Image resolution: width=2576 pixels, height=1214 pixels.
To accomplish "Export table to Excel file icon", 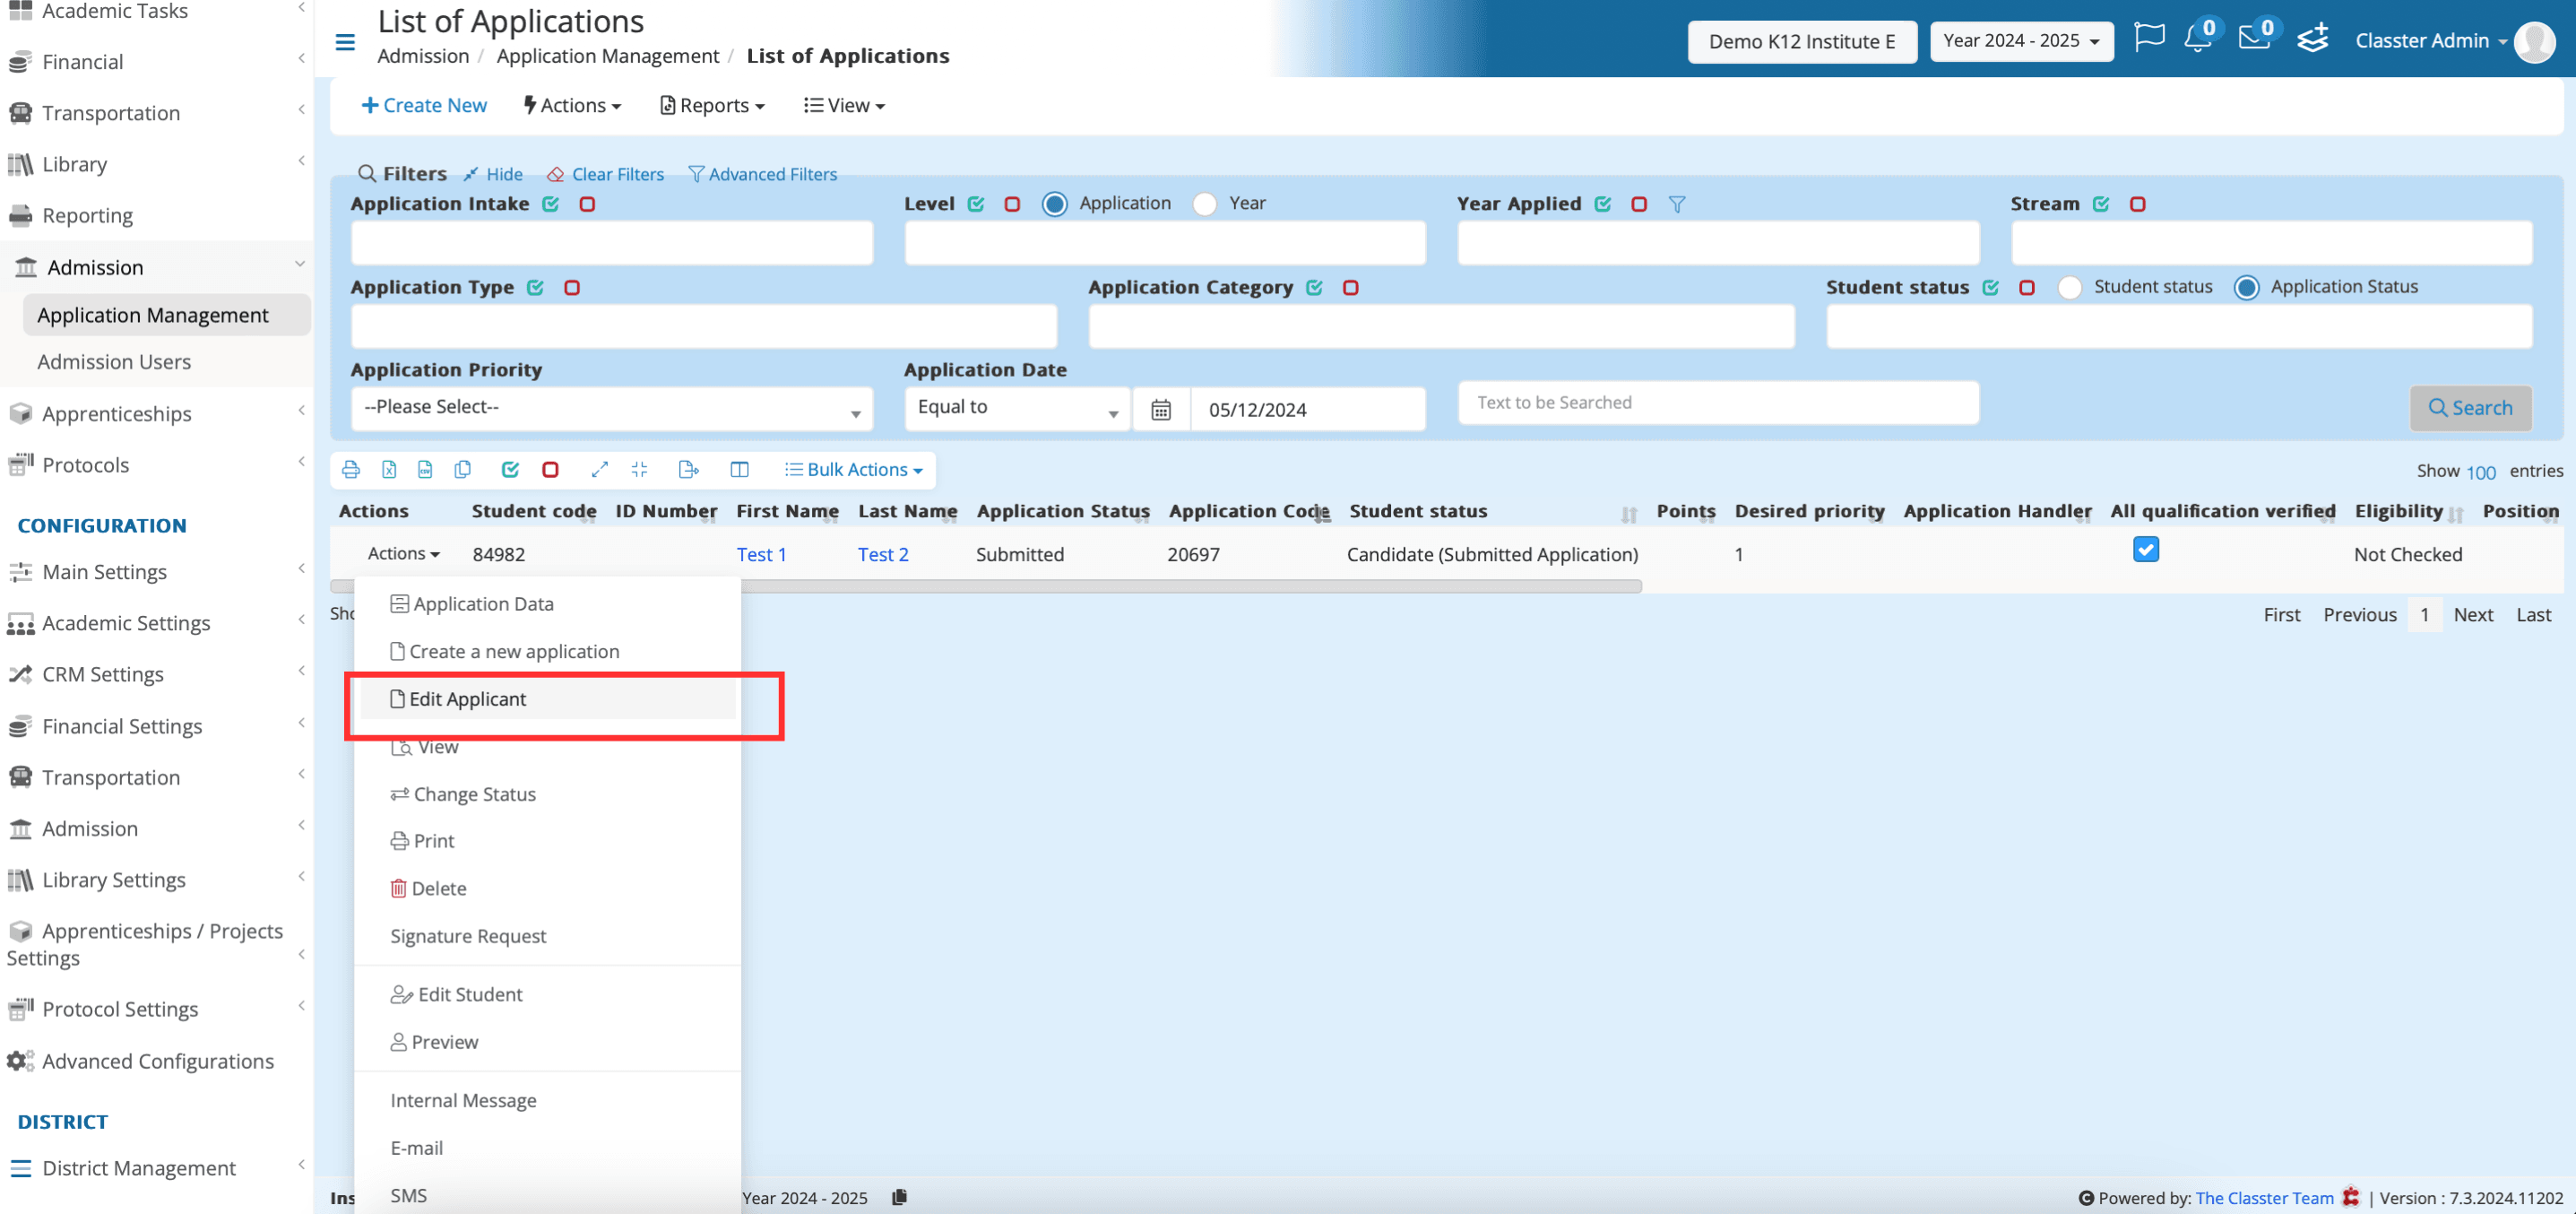I will click(x=389, y=469).
